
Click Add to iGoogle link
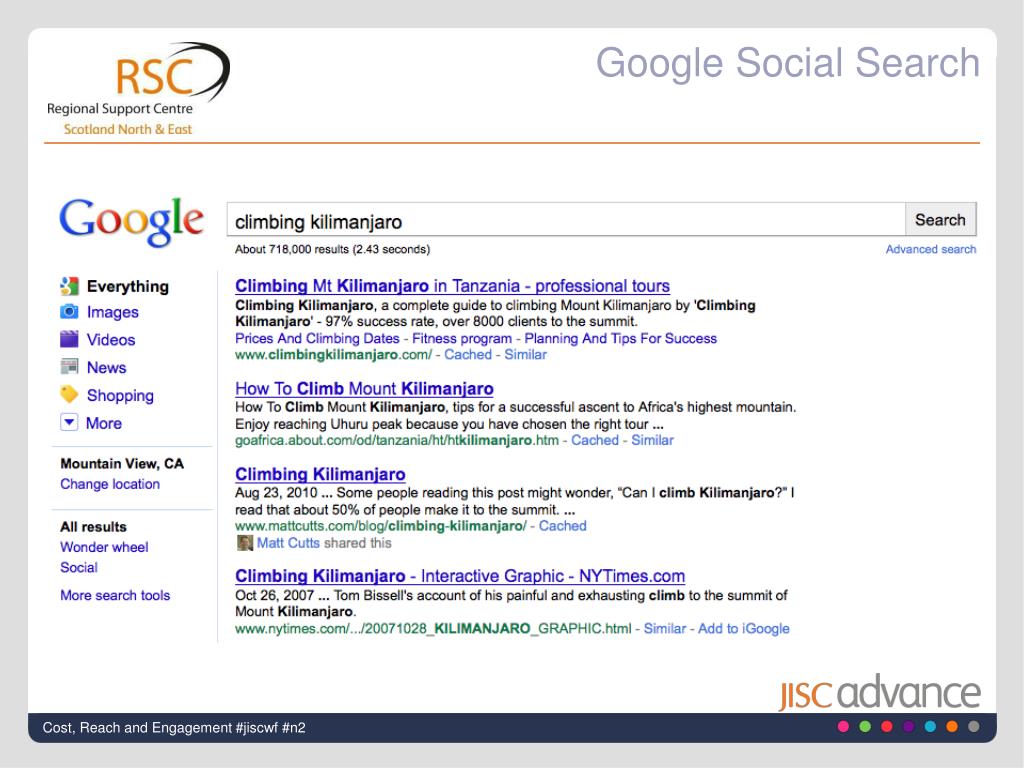(x=744, y=628)
